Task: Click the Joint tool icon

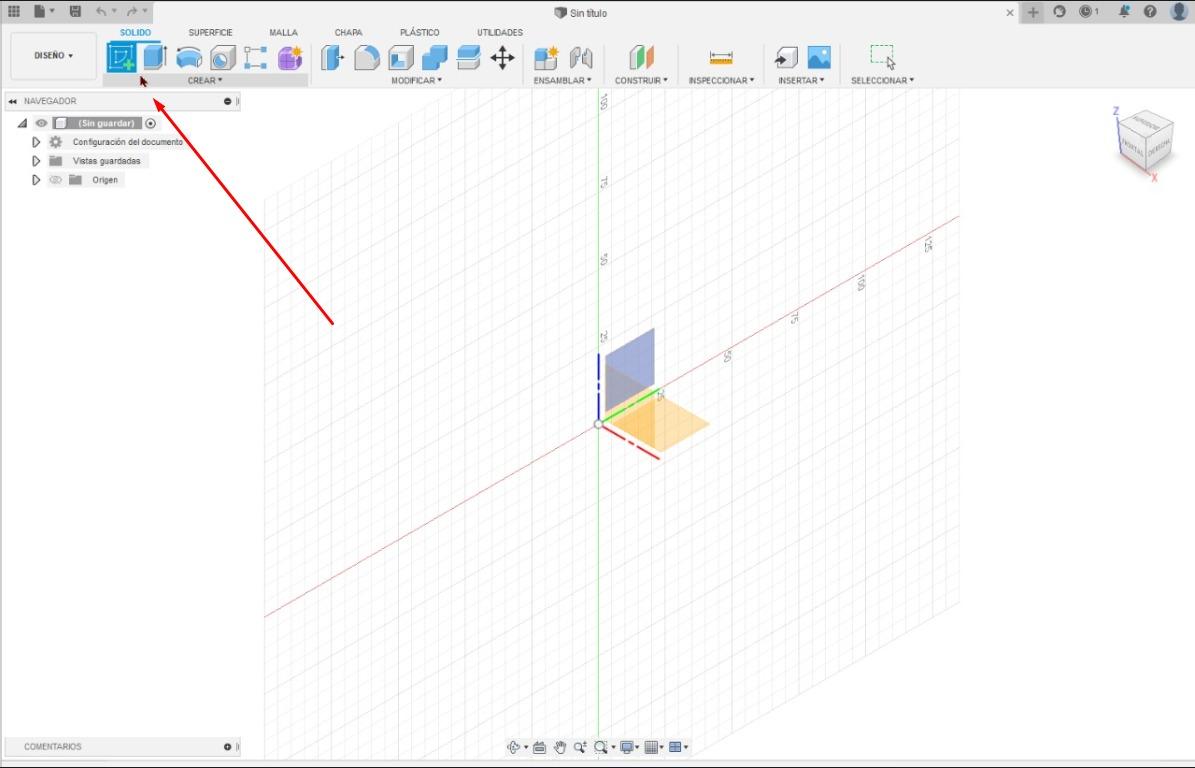Action: pyautogui.click(x=581, y=58)
